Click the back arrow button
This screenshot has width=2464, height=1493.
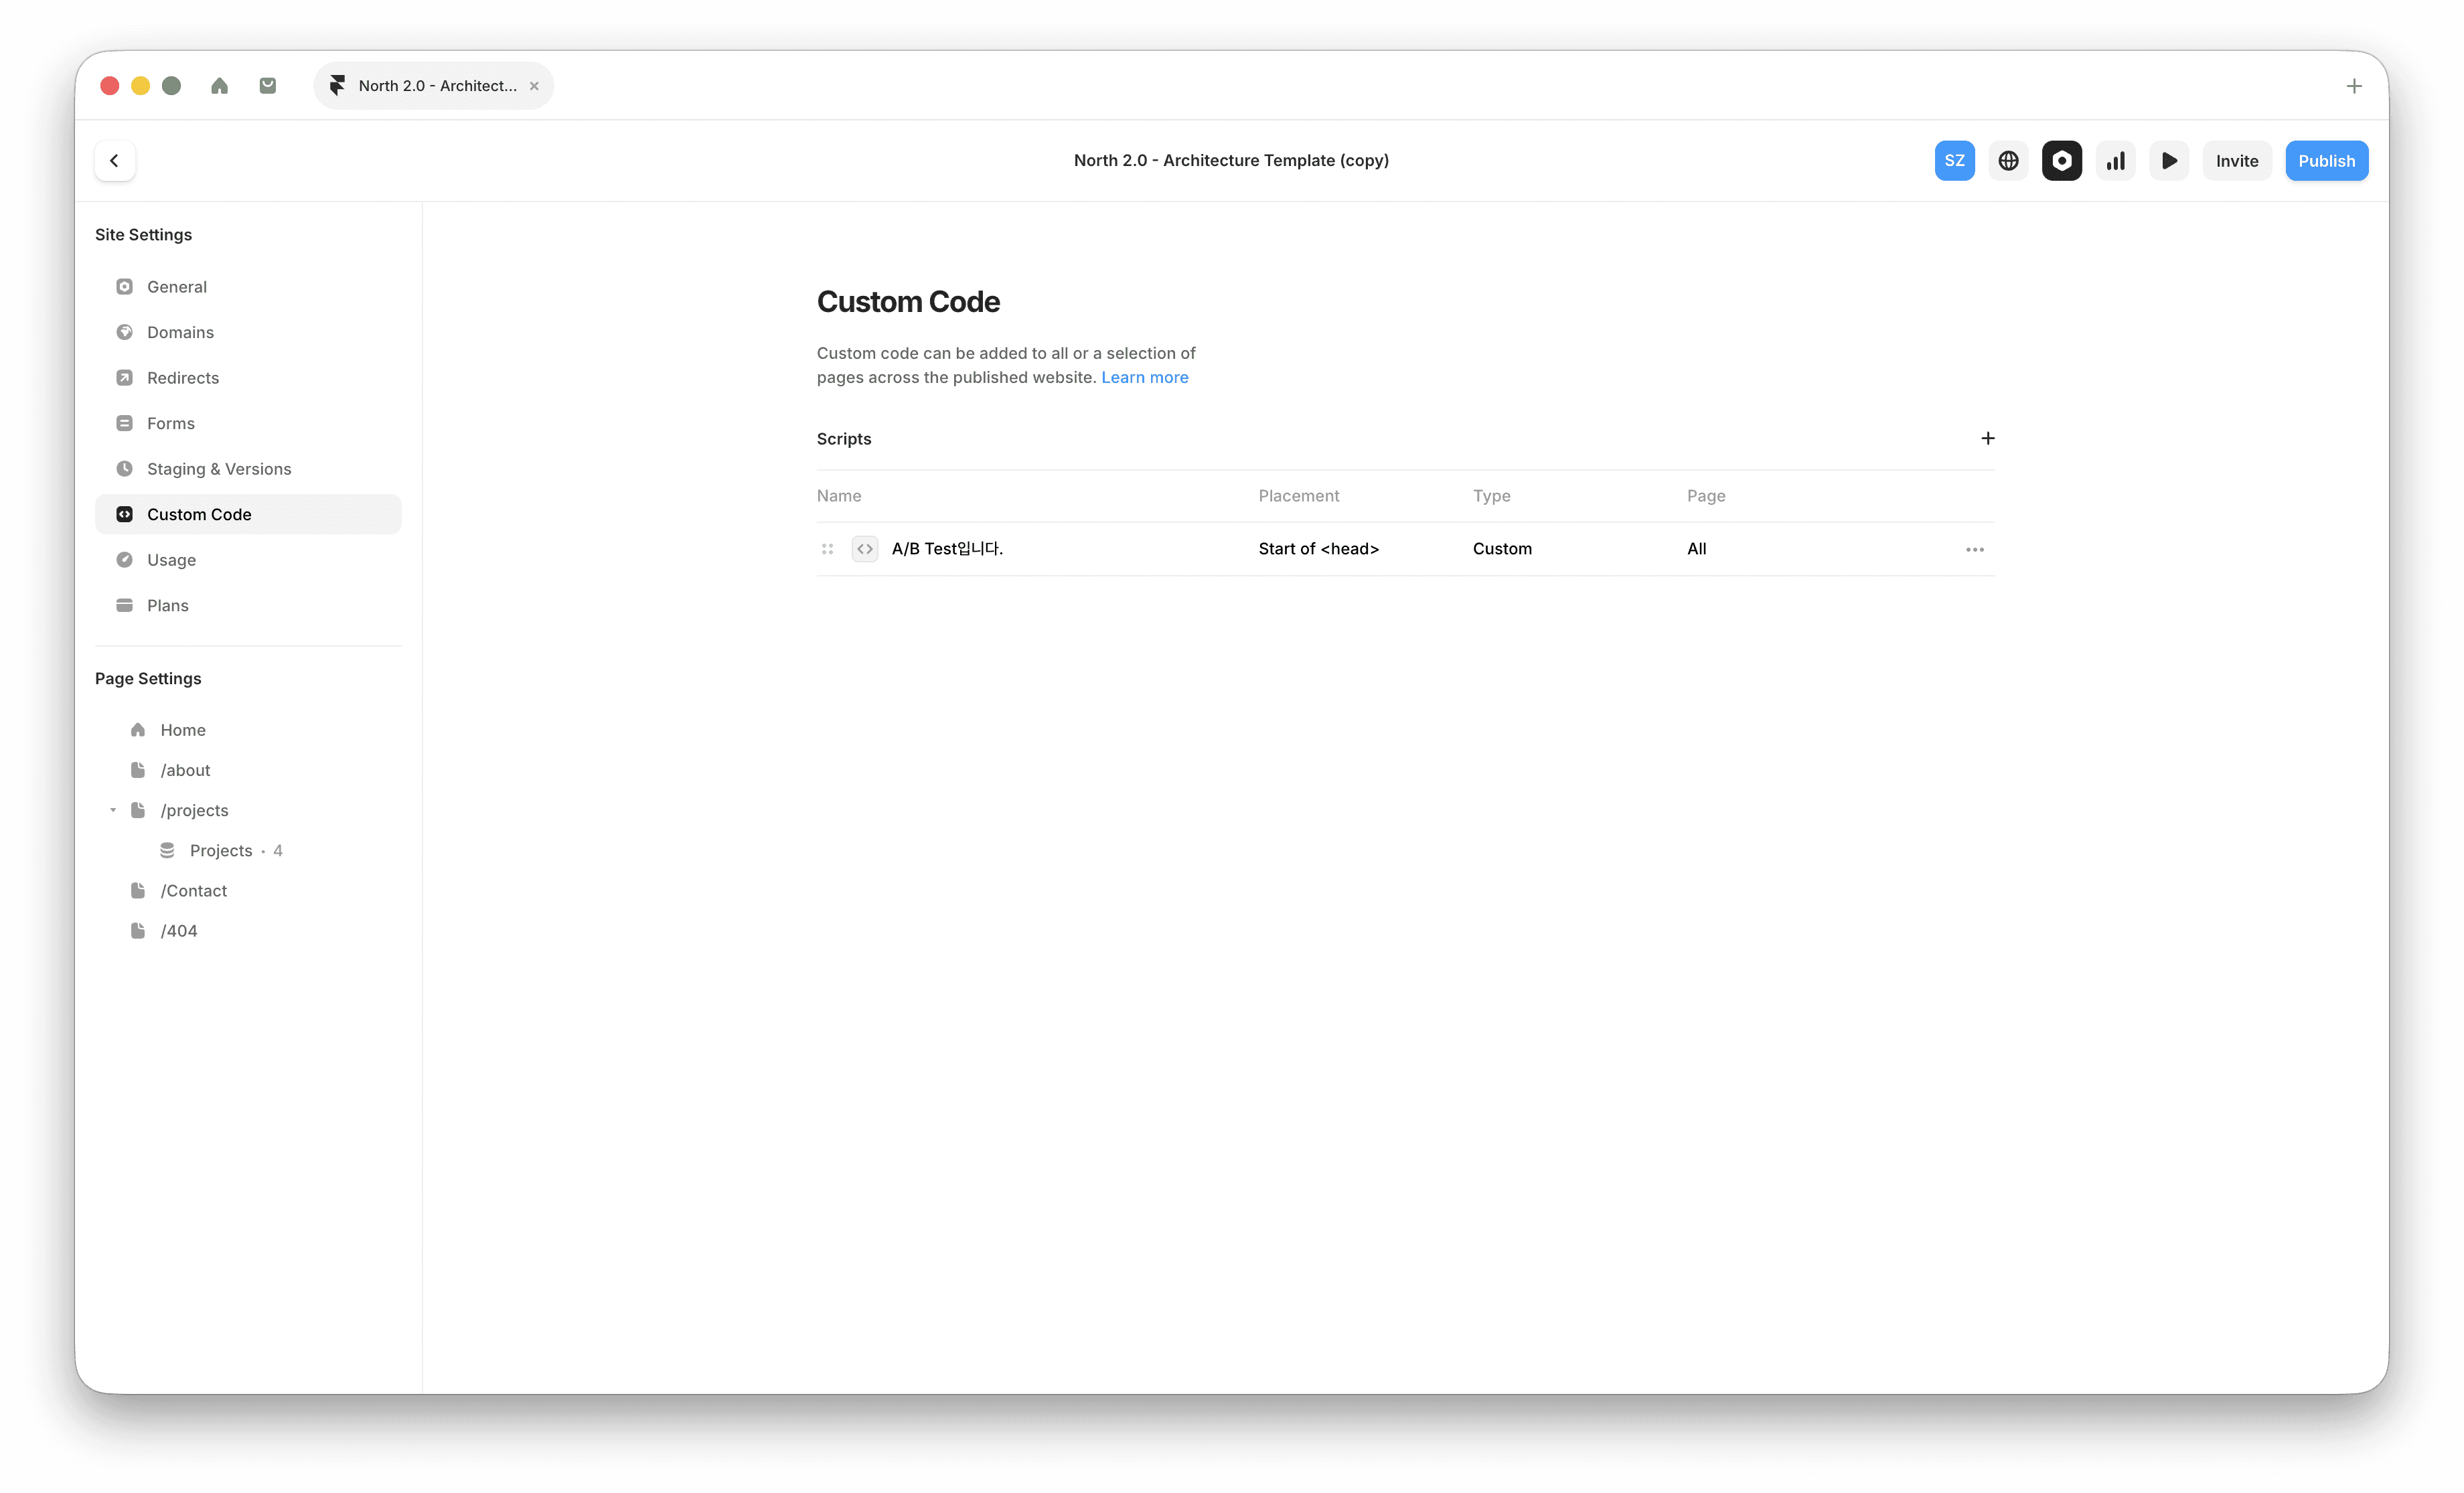114,161
